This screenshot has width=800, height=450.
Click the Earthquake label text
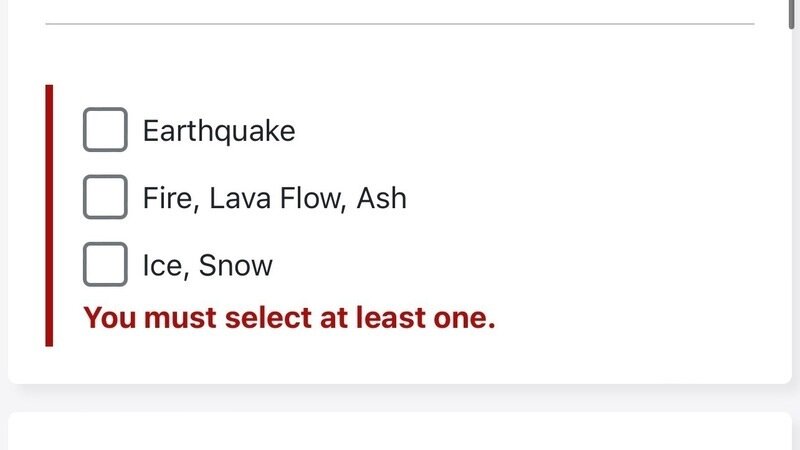[219, 131]
